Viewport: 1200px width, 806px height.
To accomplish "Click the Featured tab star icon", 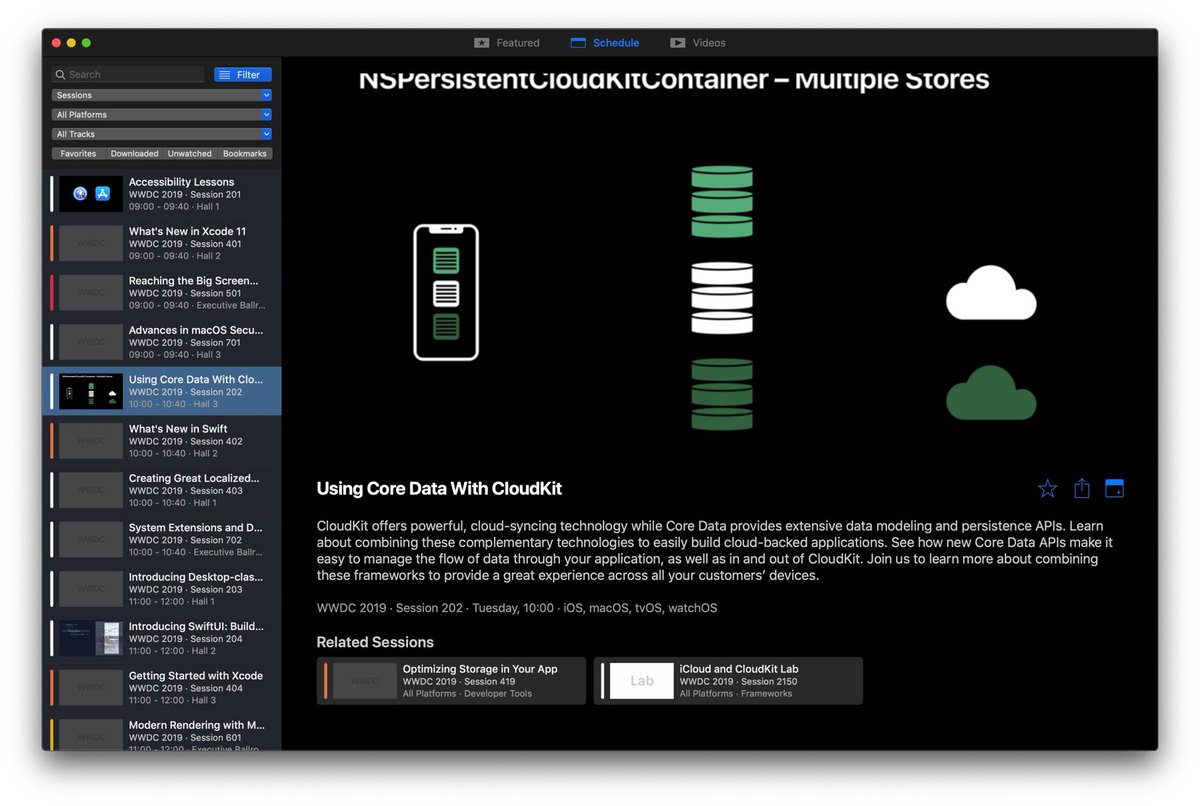I will [x=481, y=43].
